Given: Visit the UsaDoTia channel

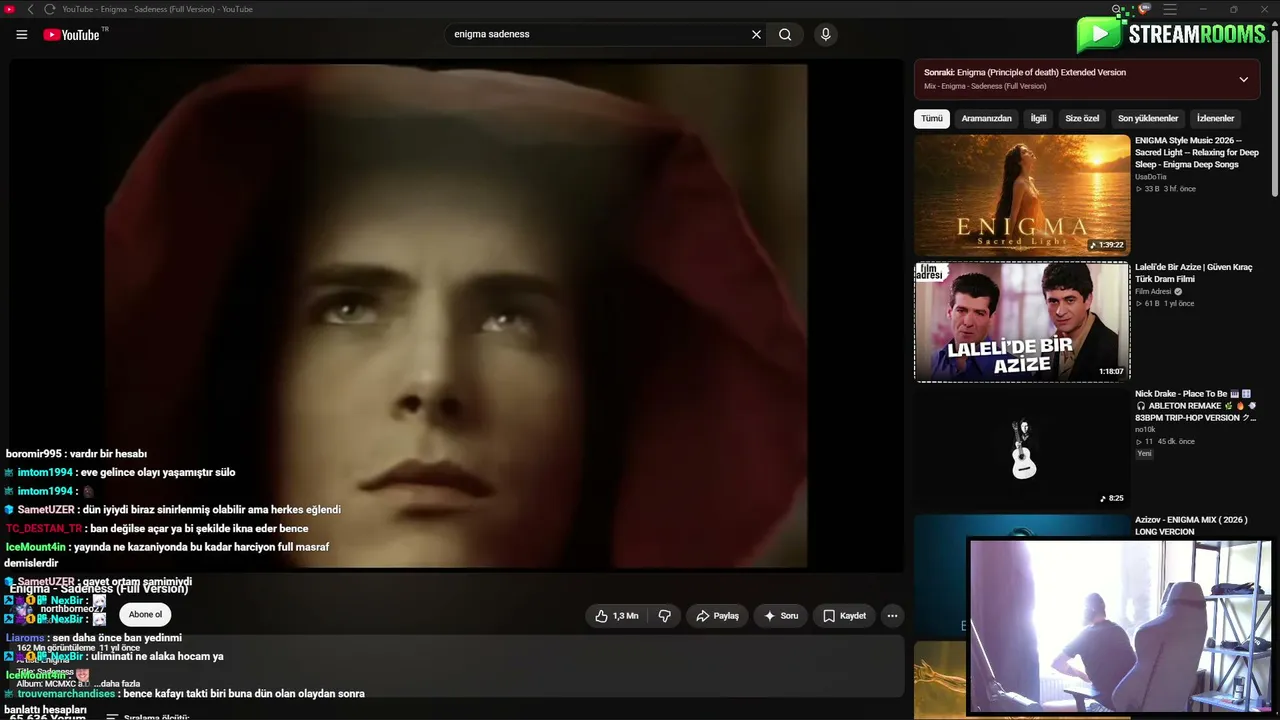Looking at the screenshot, I should click(1150, 177).
